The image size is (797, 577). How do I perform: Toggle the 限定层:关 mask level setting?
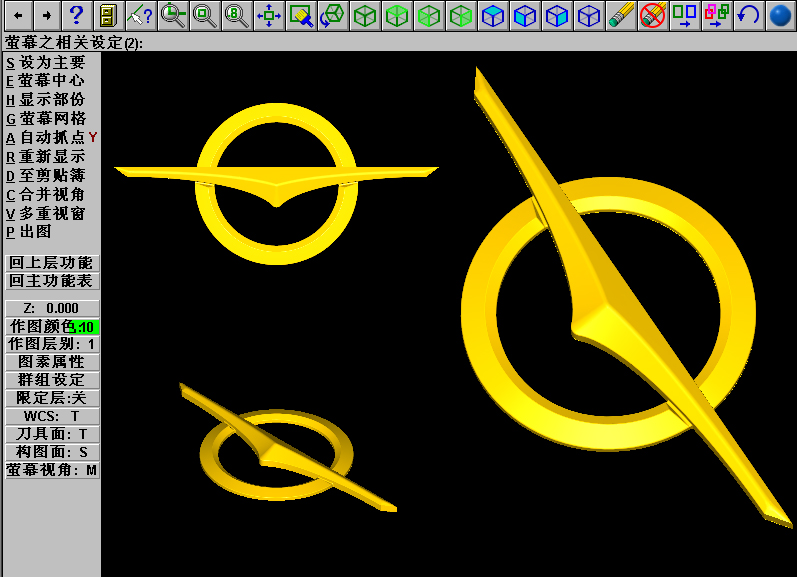point(52,398)
